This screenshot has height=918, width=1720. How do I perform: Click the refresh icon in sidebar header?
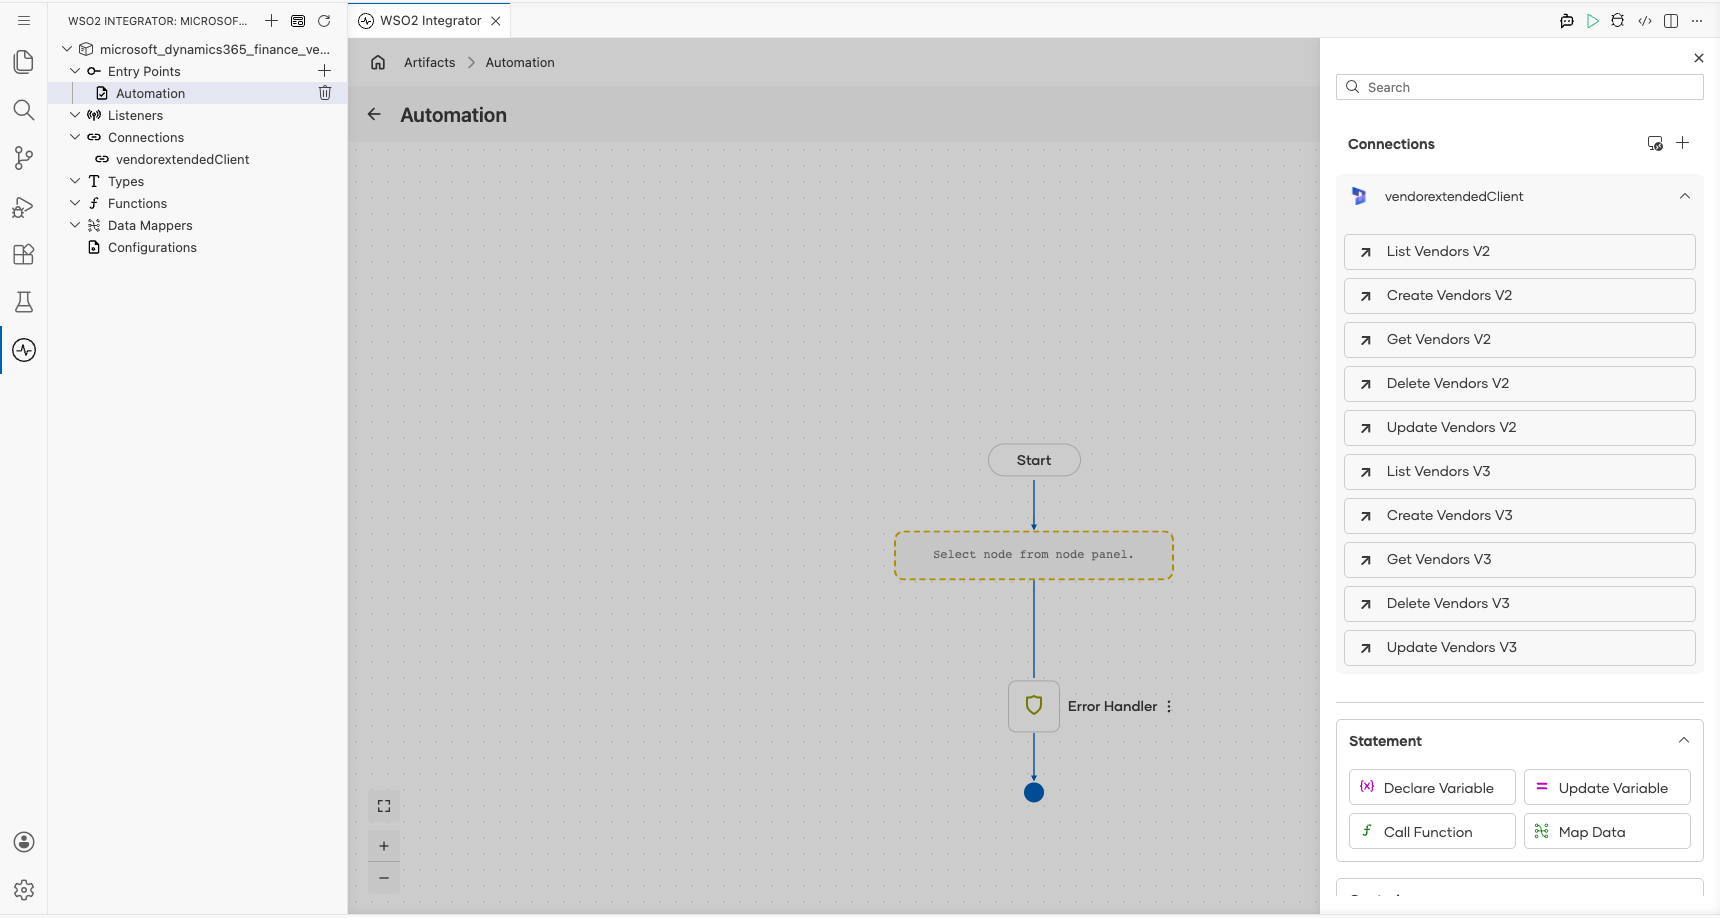[x=324, y=20]
